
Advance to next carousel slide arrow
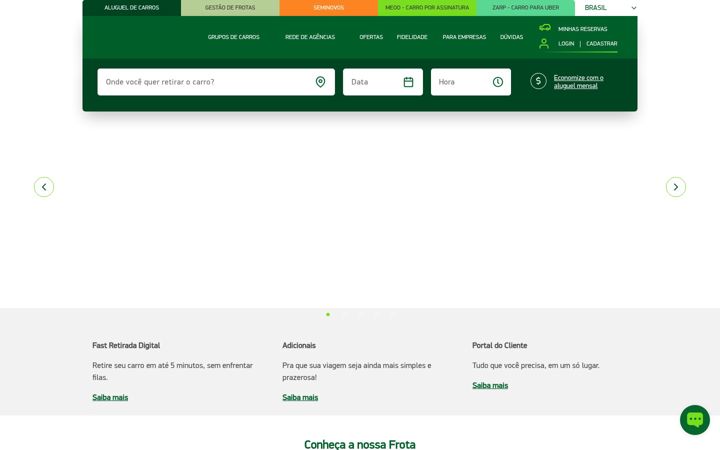(675, 187)
